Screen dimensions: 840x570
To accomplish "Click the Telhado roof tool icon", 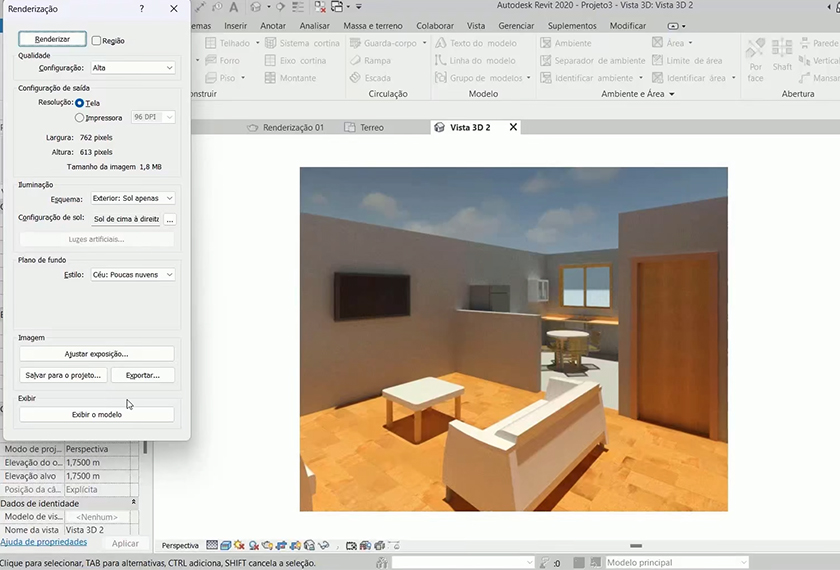I will (211, 44).
